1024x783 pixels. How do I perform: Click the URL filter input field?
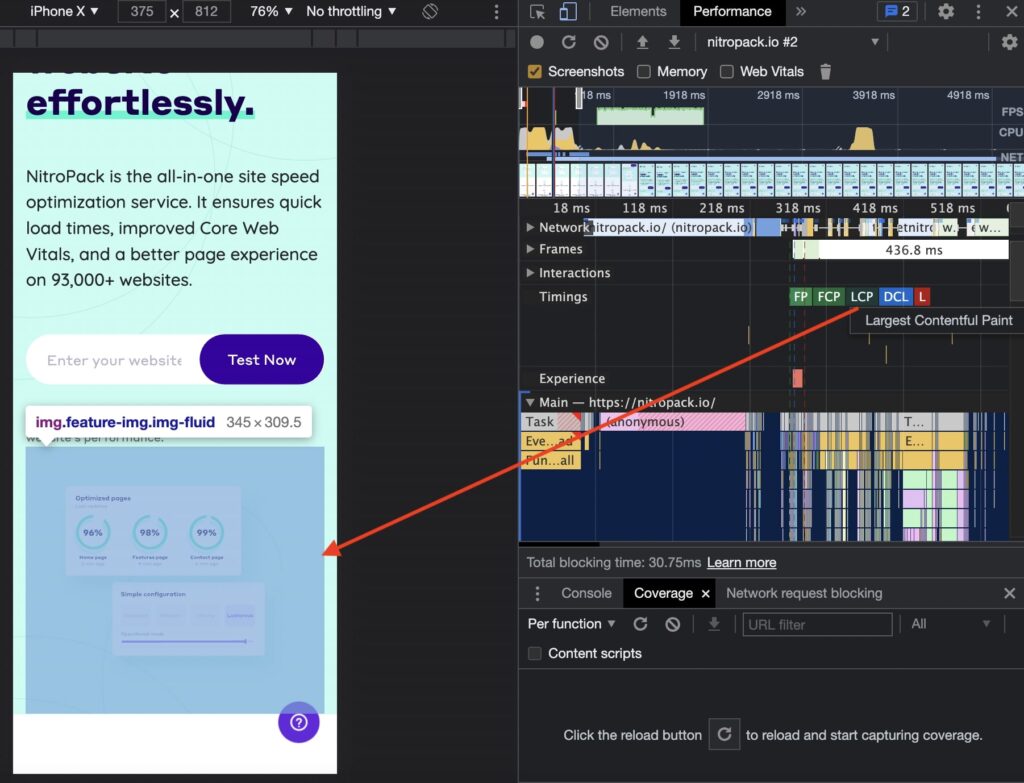coord(817,624)
